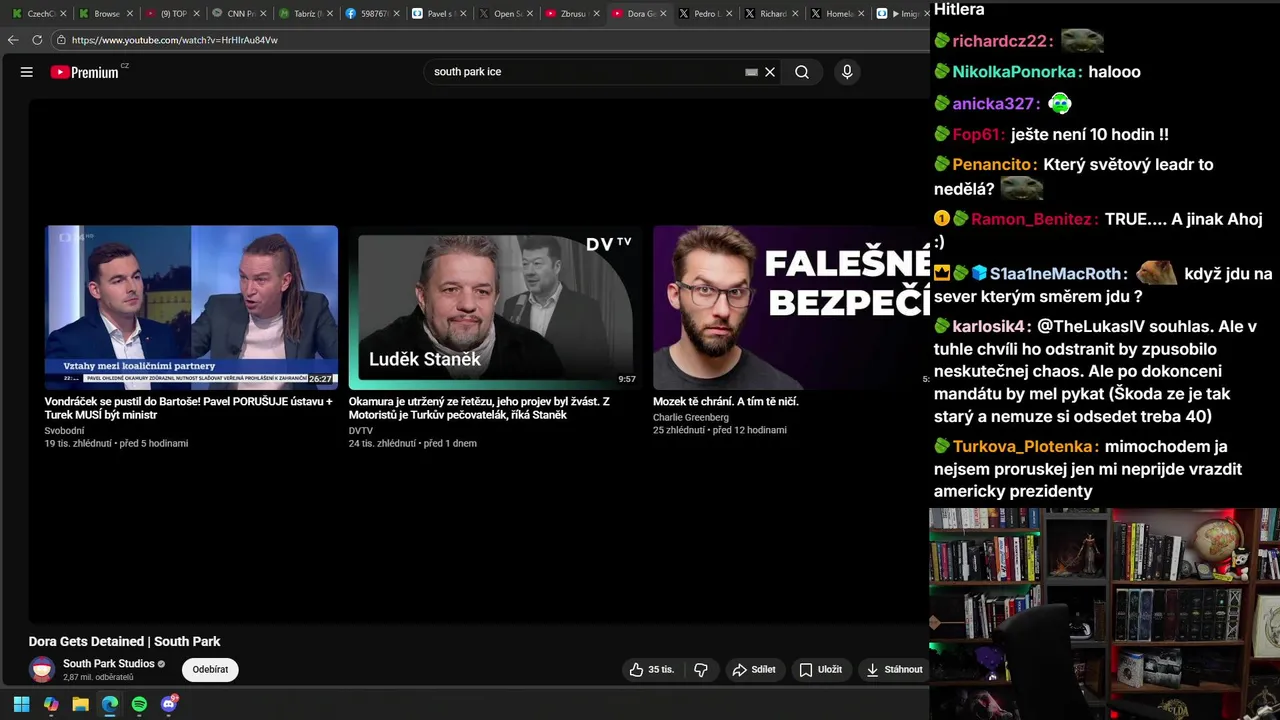Open video title Okamura je utržený ze řetězu

[x=479, y=408]
